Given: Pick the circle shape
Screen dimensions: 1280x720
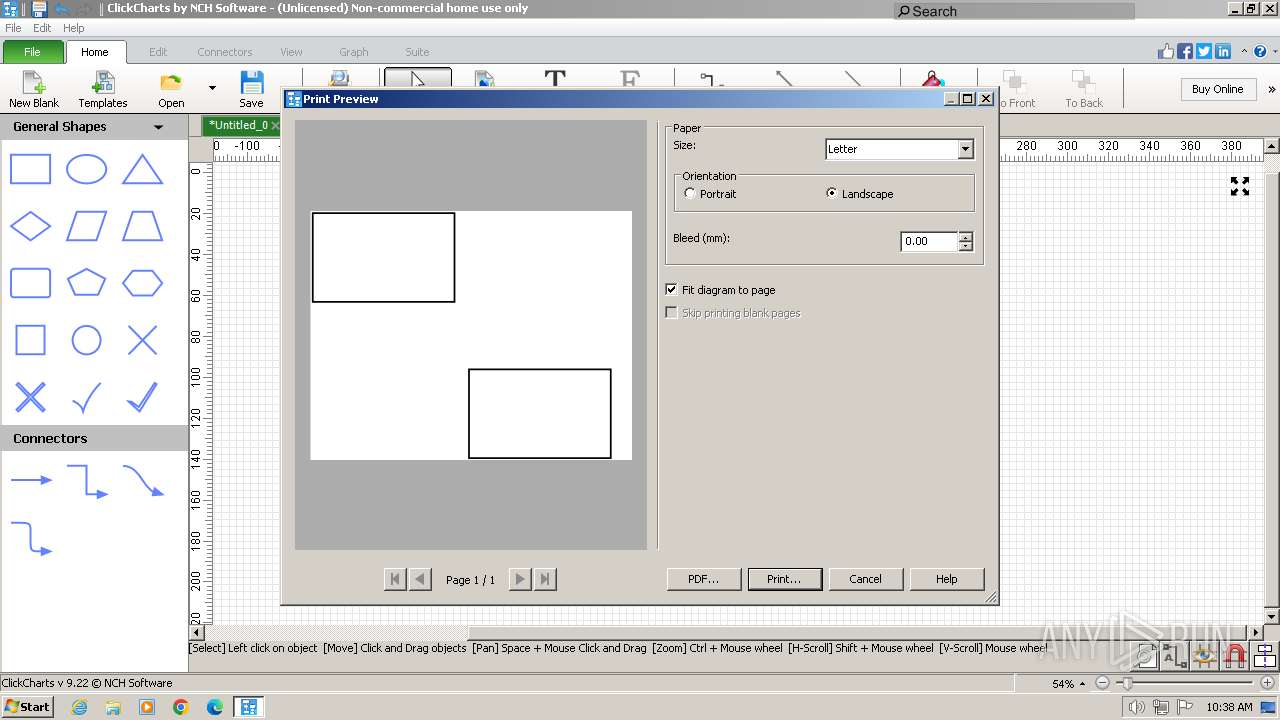Looking at the screenshot, I should [x=86, y=341].
